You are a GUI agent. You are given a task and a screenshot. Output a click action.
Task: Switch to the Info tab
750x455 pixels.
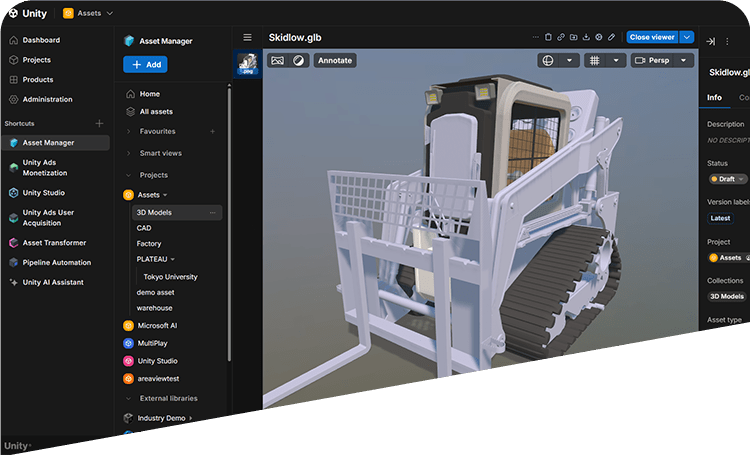(714, 97)
